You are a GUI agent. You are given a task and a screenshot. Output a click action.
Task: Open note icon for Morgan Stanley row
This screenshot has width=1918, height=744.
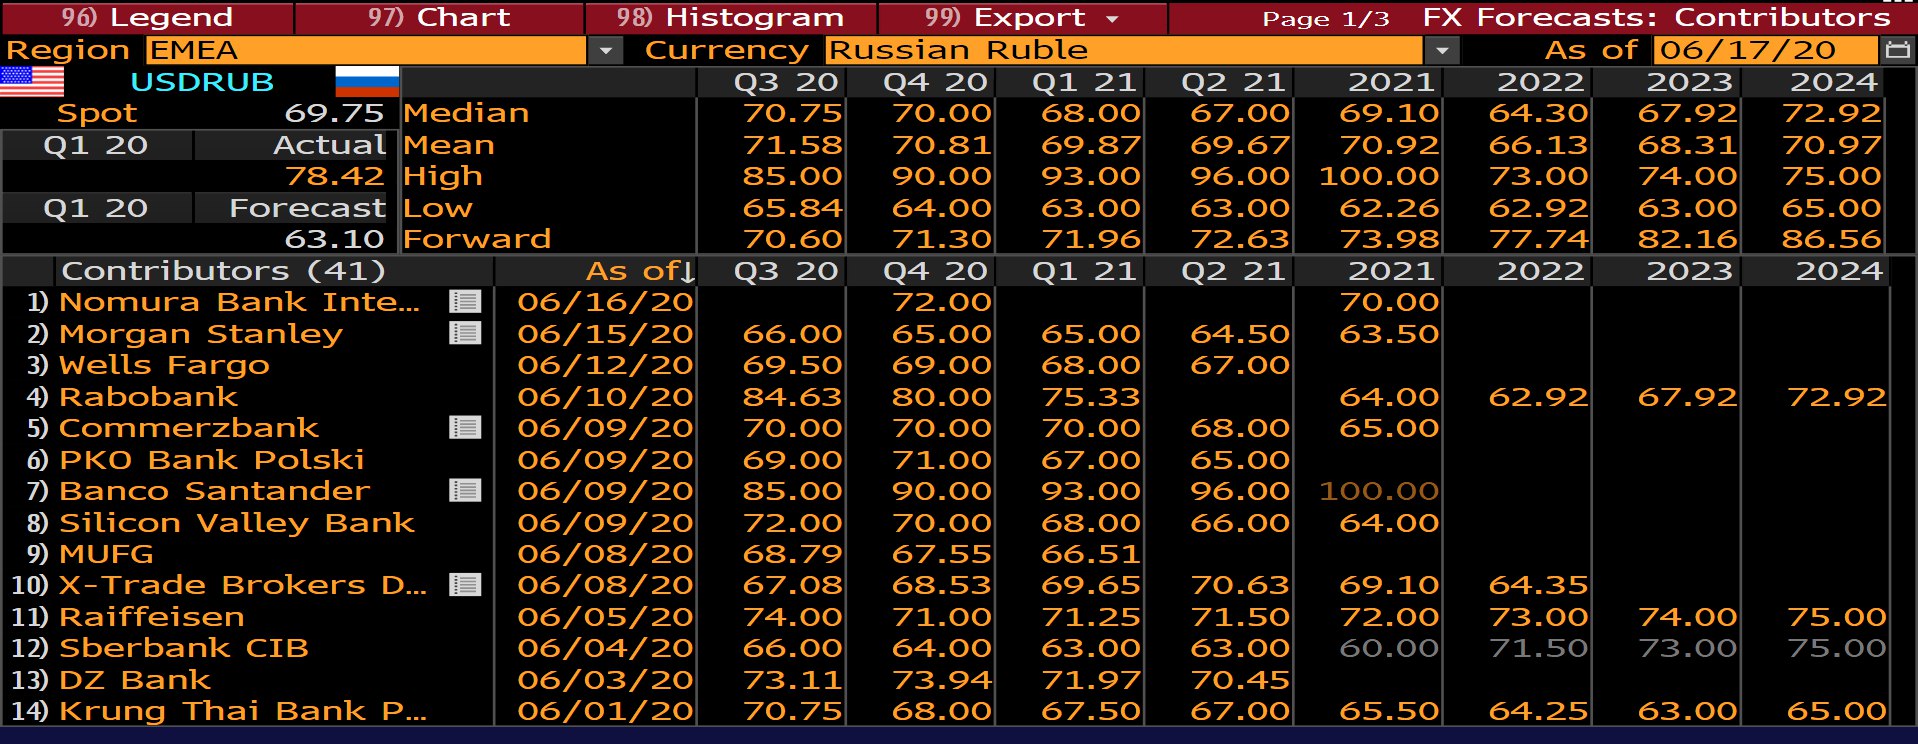(x=465, y=333)
